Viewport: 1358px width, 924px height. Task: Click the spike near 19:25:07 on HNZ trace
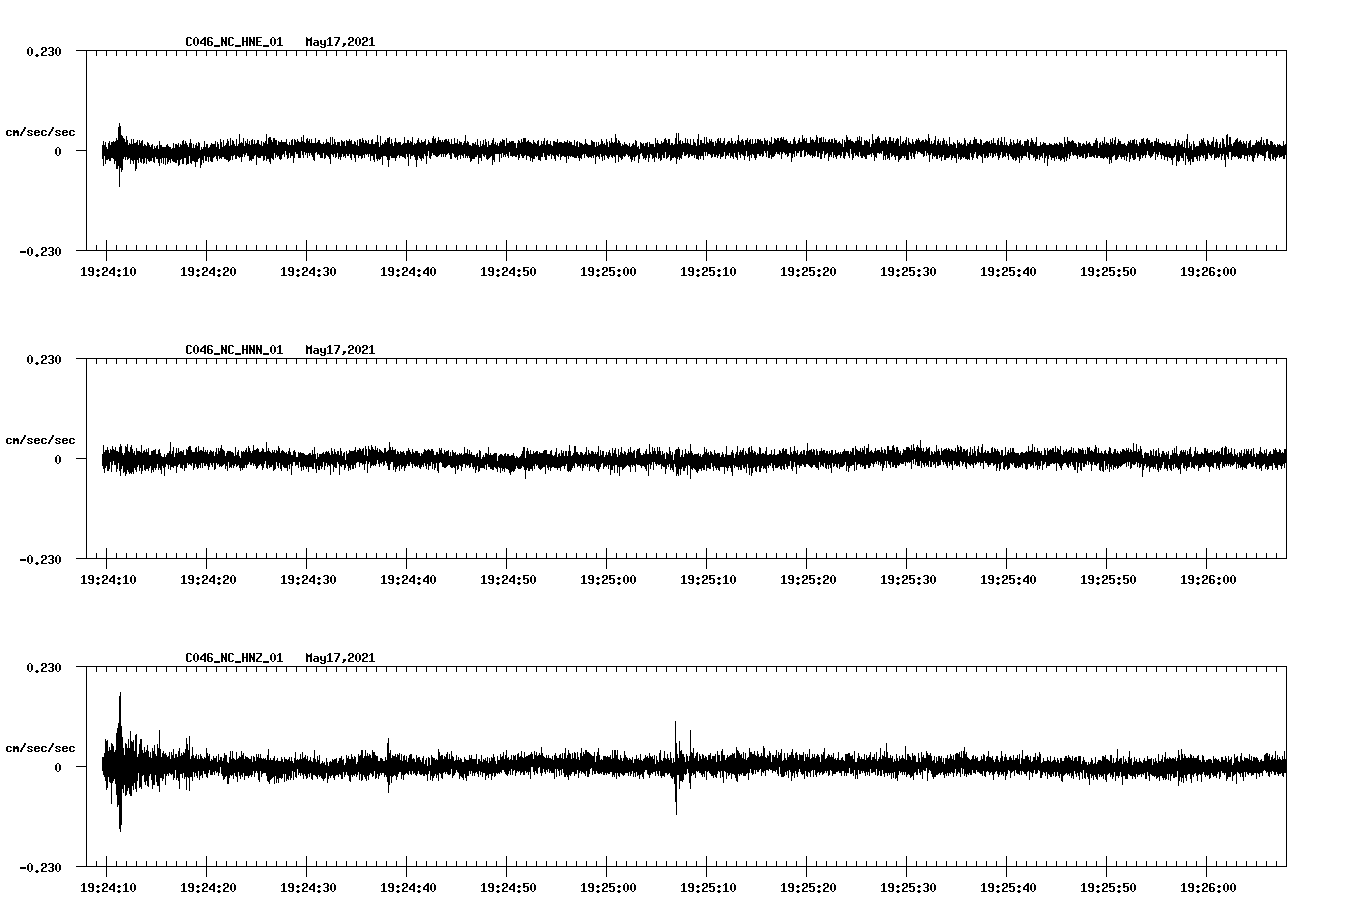(x=677, y=765)
